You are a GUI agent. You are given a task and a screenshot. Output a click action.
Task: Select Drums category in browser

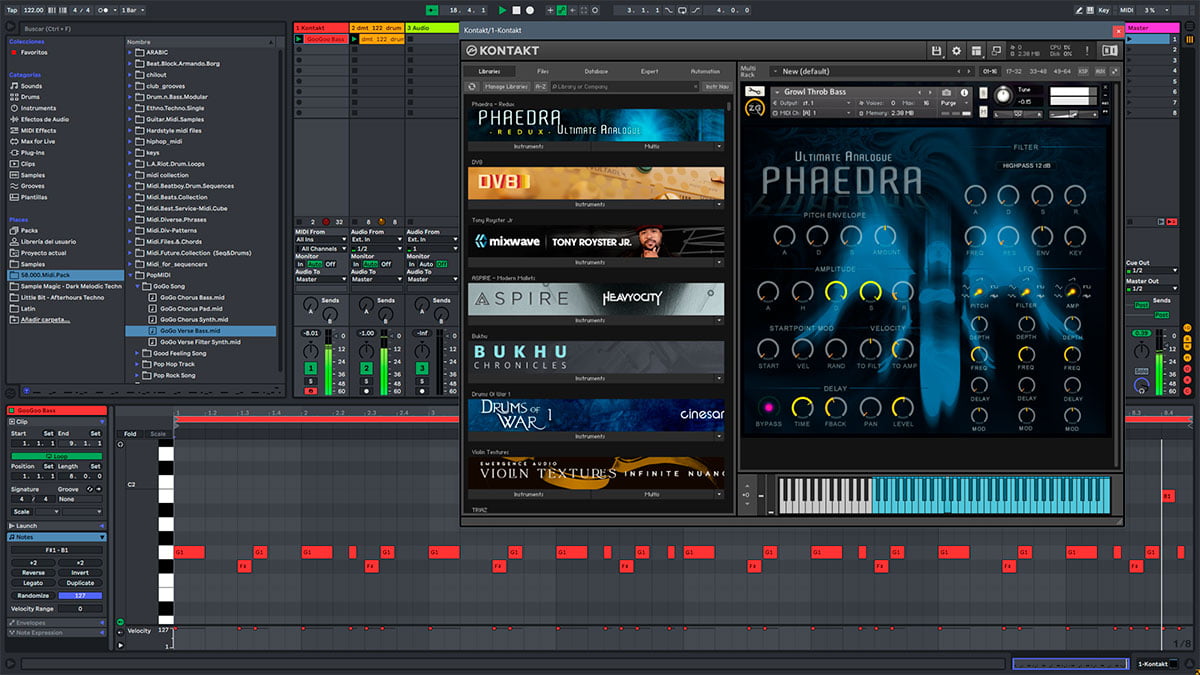(x=31, y=97)
